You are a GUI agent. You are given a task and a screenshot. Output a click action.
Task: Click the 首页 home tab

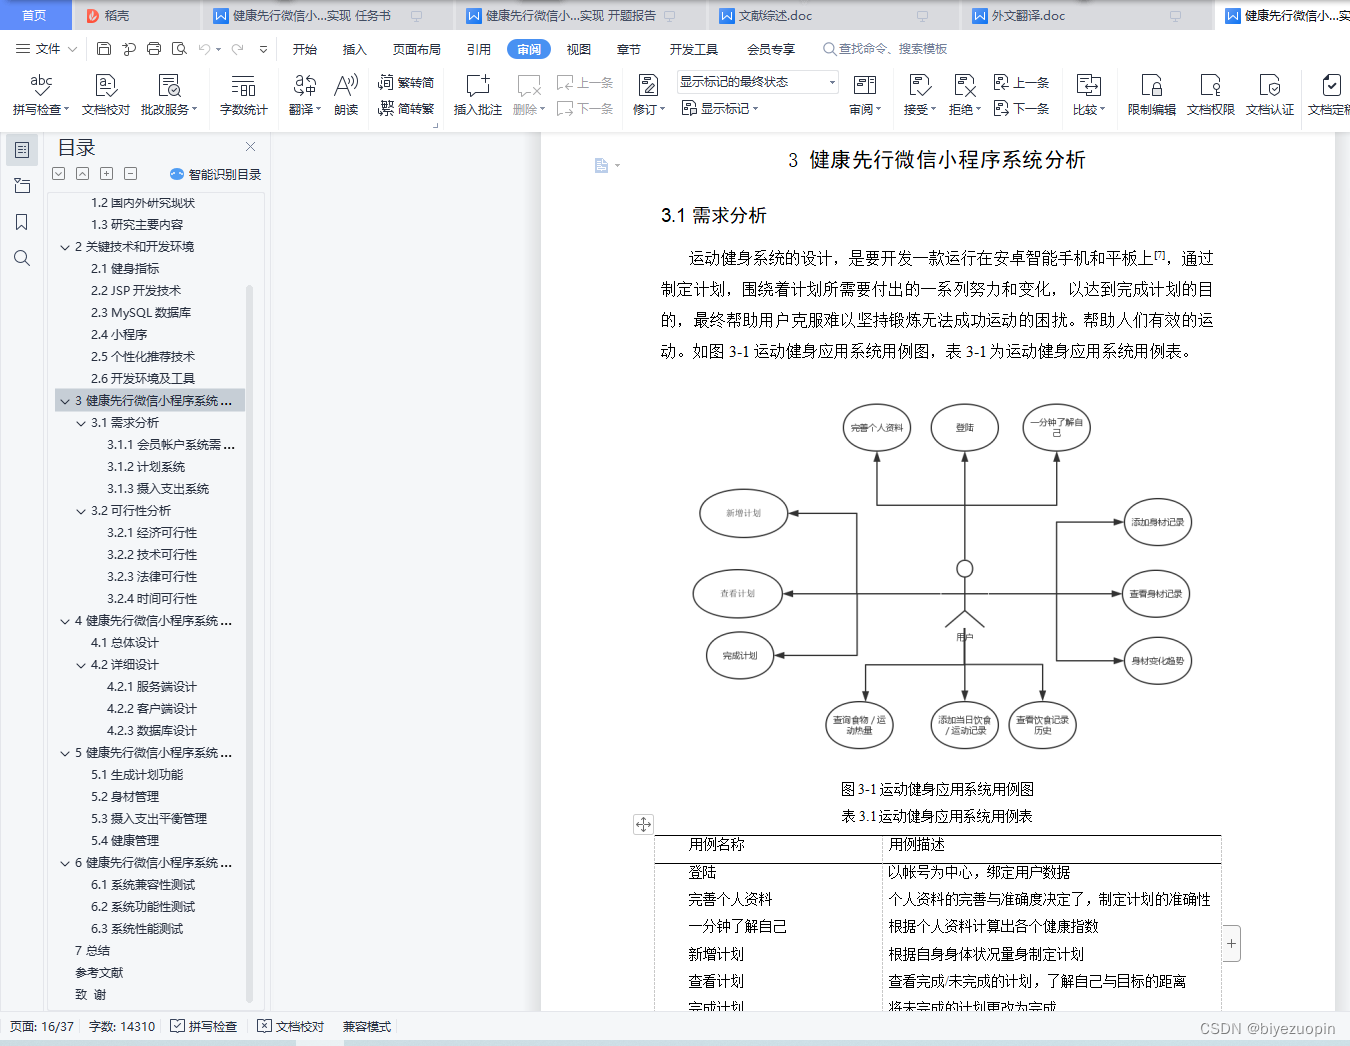pos(35,15)
